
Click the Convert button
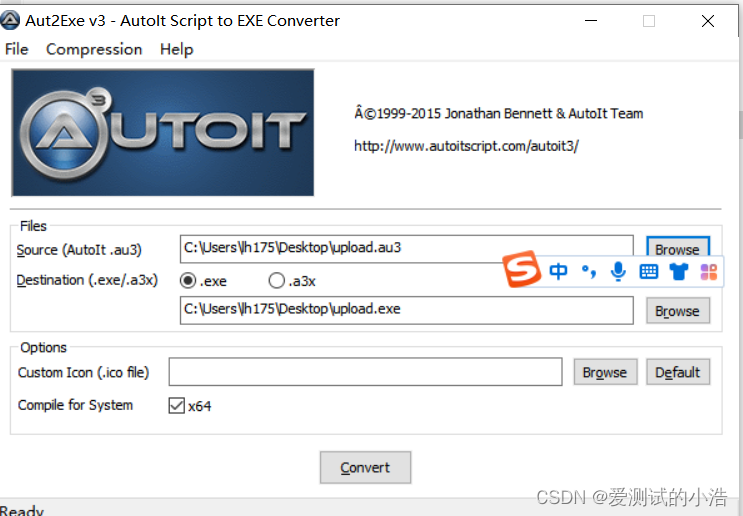pos(365,467)
